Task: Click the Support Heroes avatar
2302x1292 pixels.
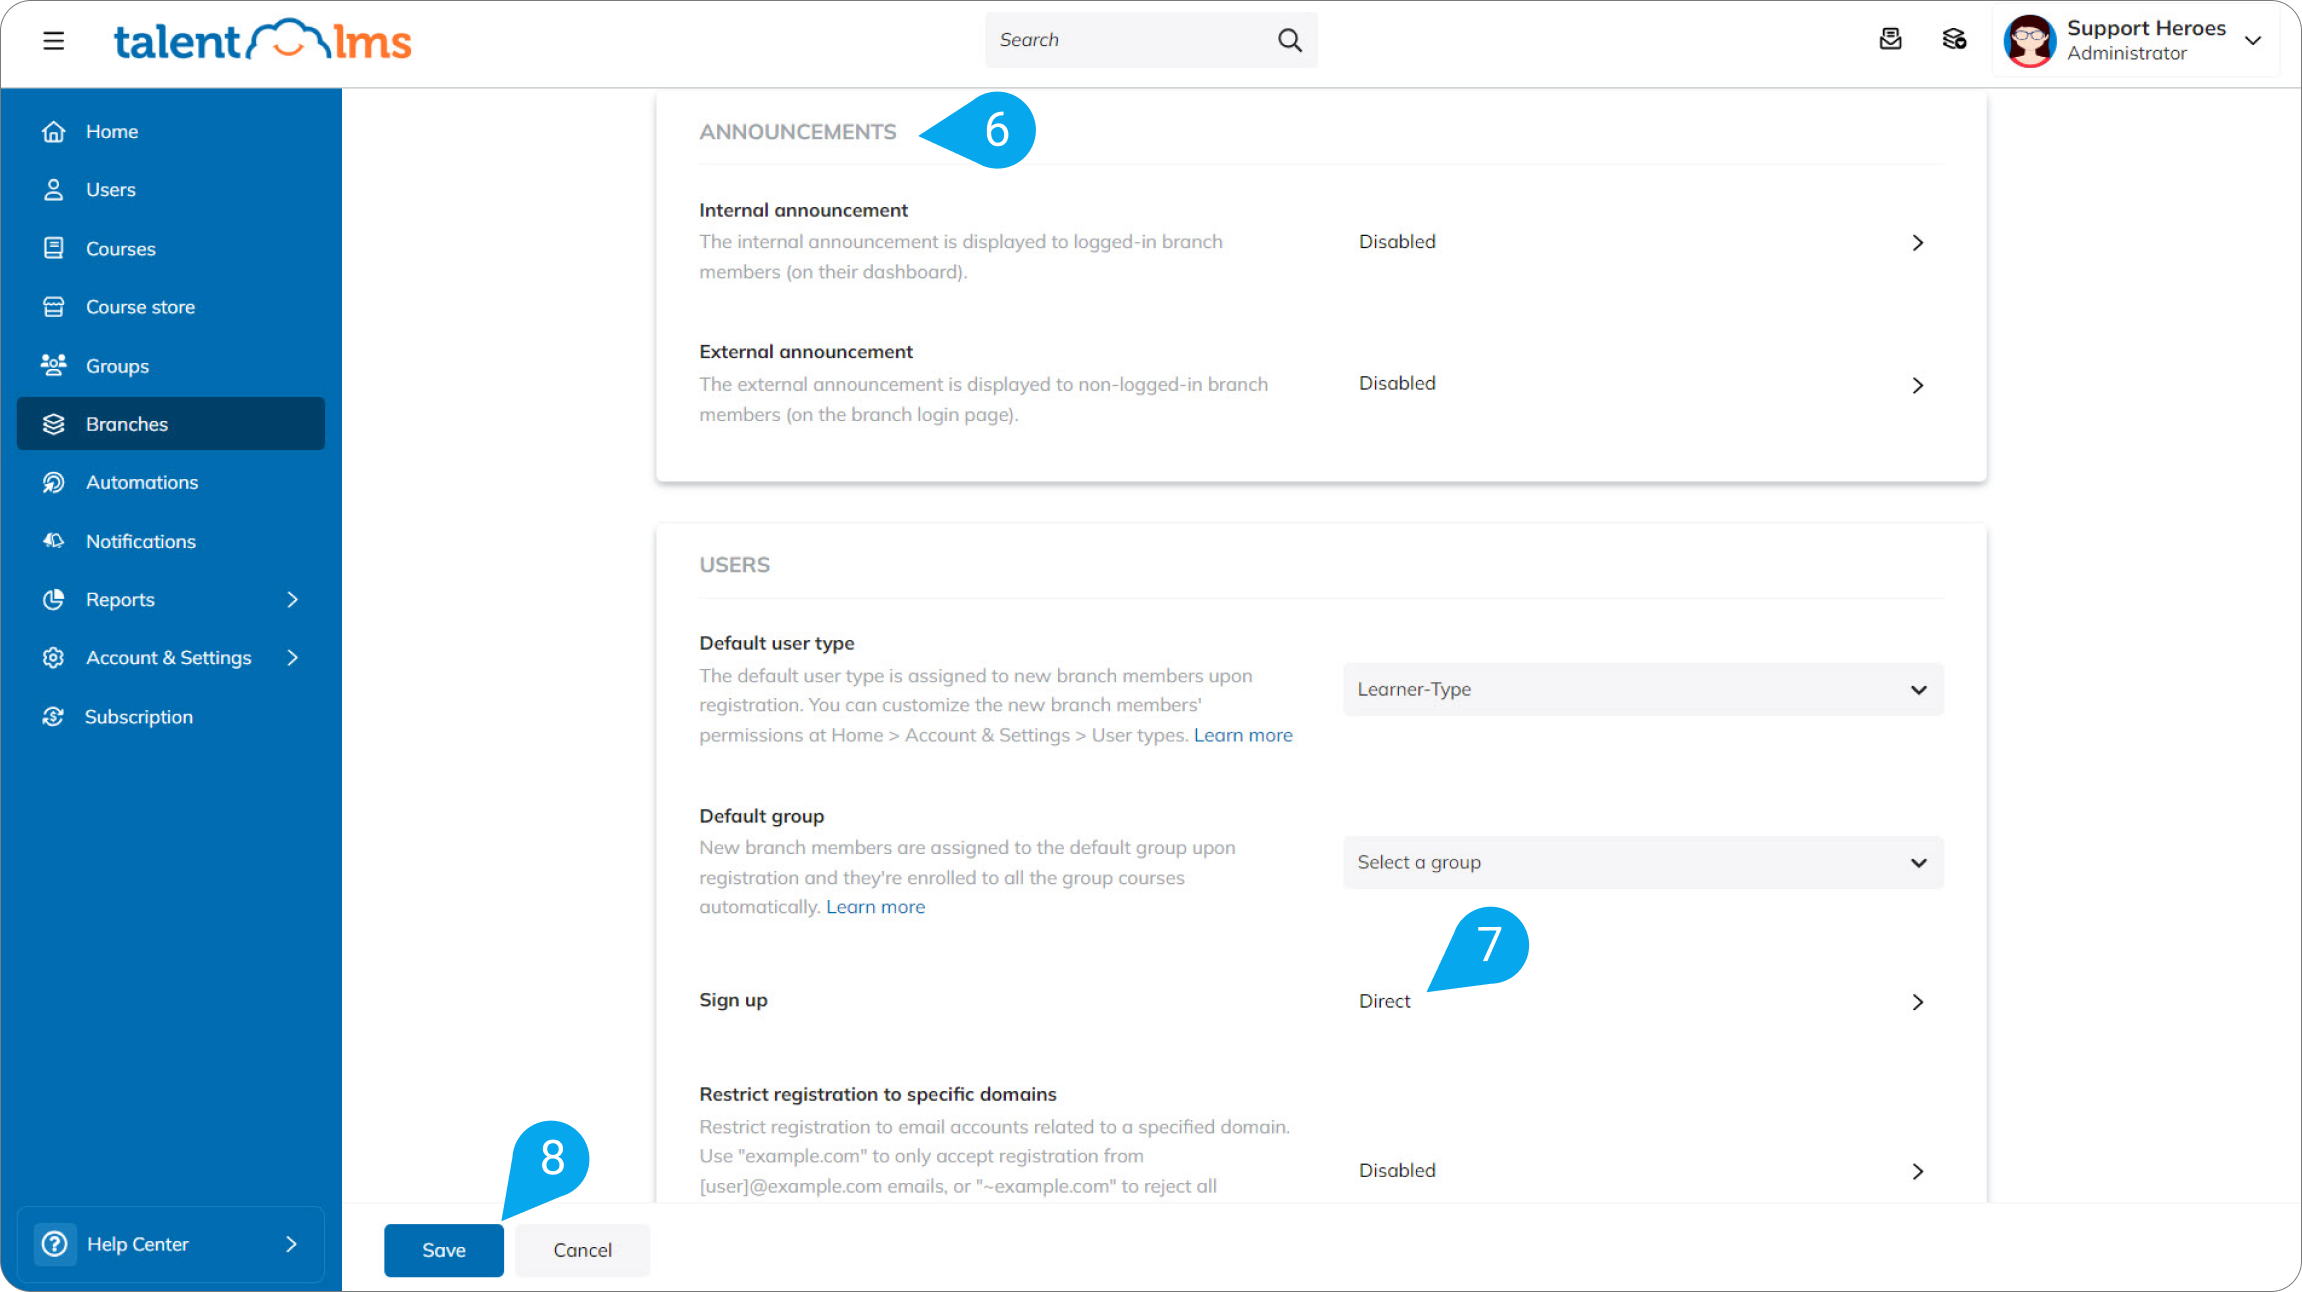Action: 2029,41
